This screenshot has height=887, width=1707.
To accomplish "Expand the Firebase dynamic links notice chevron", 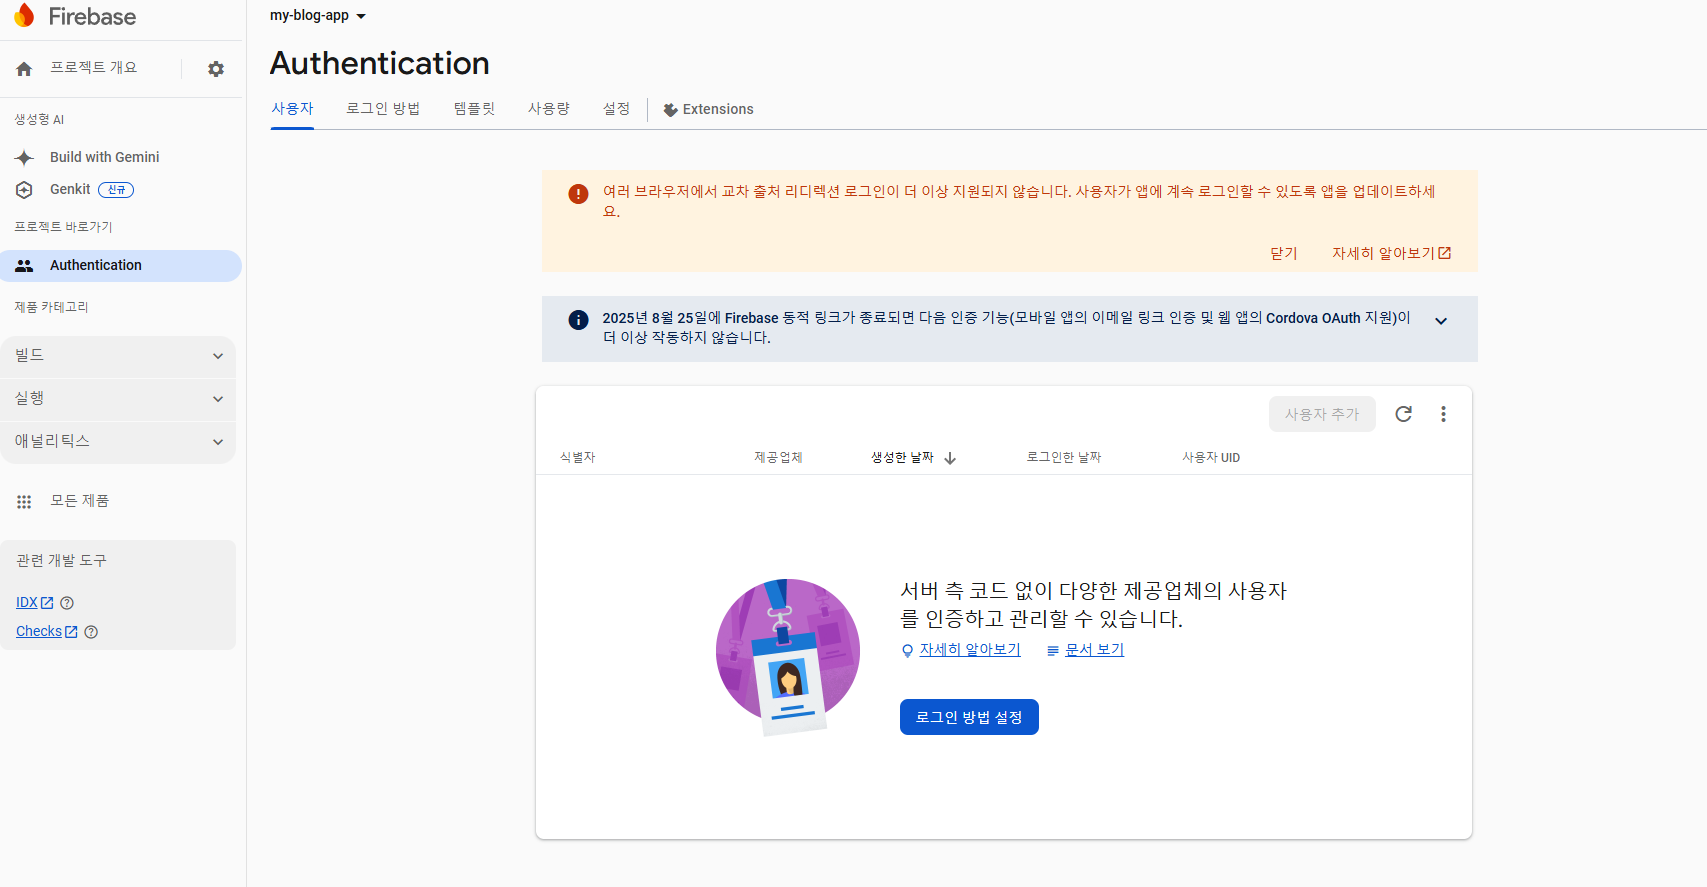I will 1441,321.
